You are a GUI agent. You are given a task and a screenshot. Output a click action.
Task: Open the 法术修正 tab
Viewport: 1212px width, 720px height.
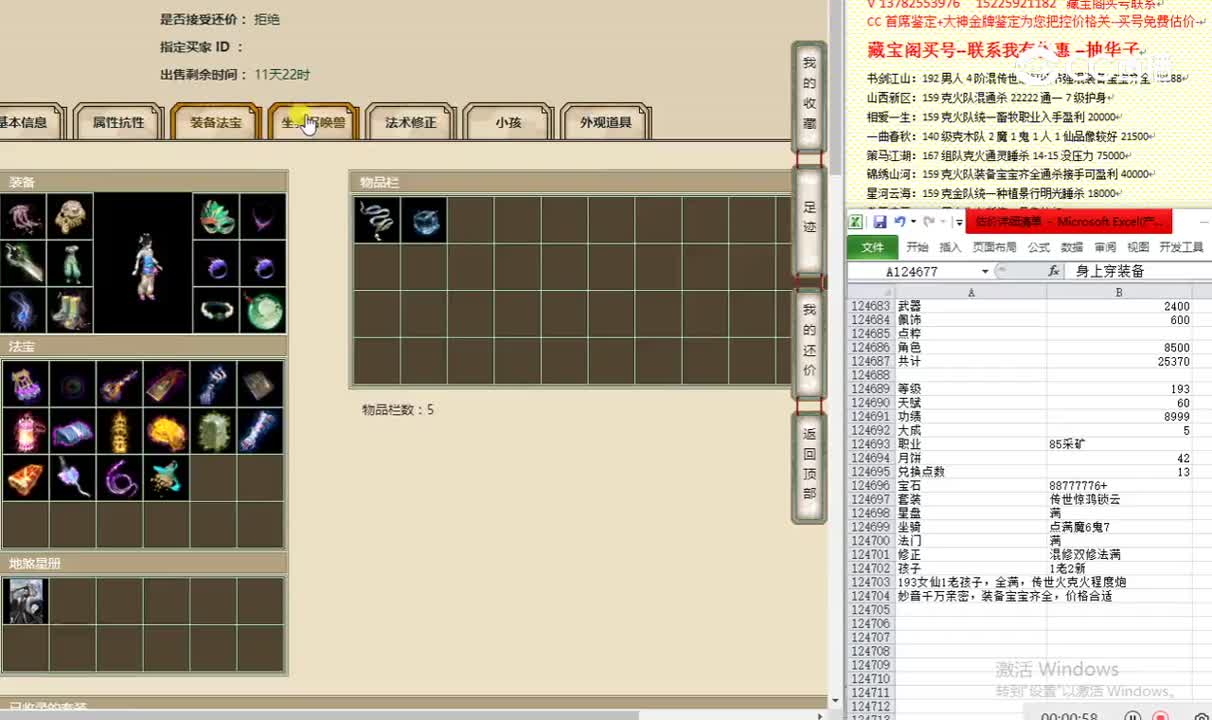click(x=411, y=123)
